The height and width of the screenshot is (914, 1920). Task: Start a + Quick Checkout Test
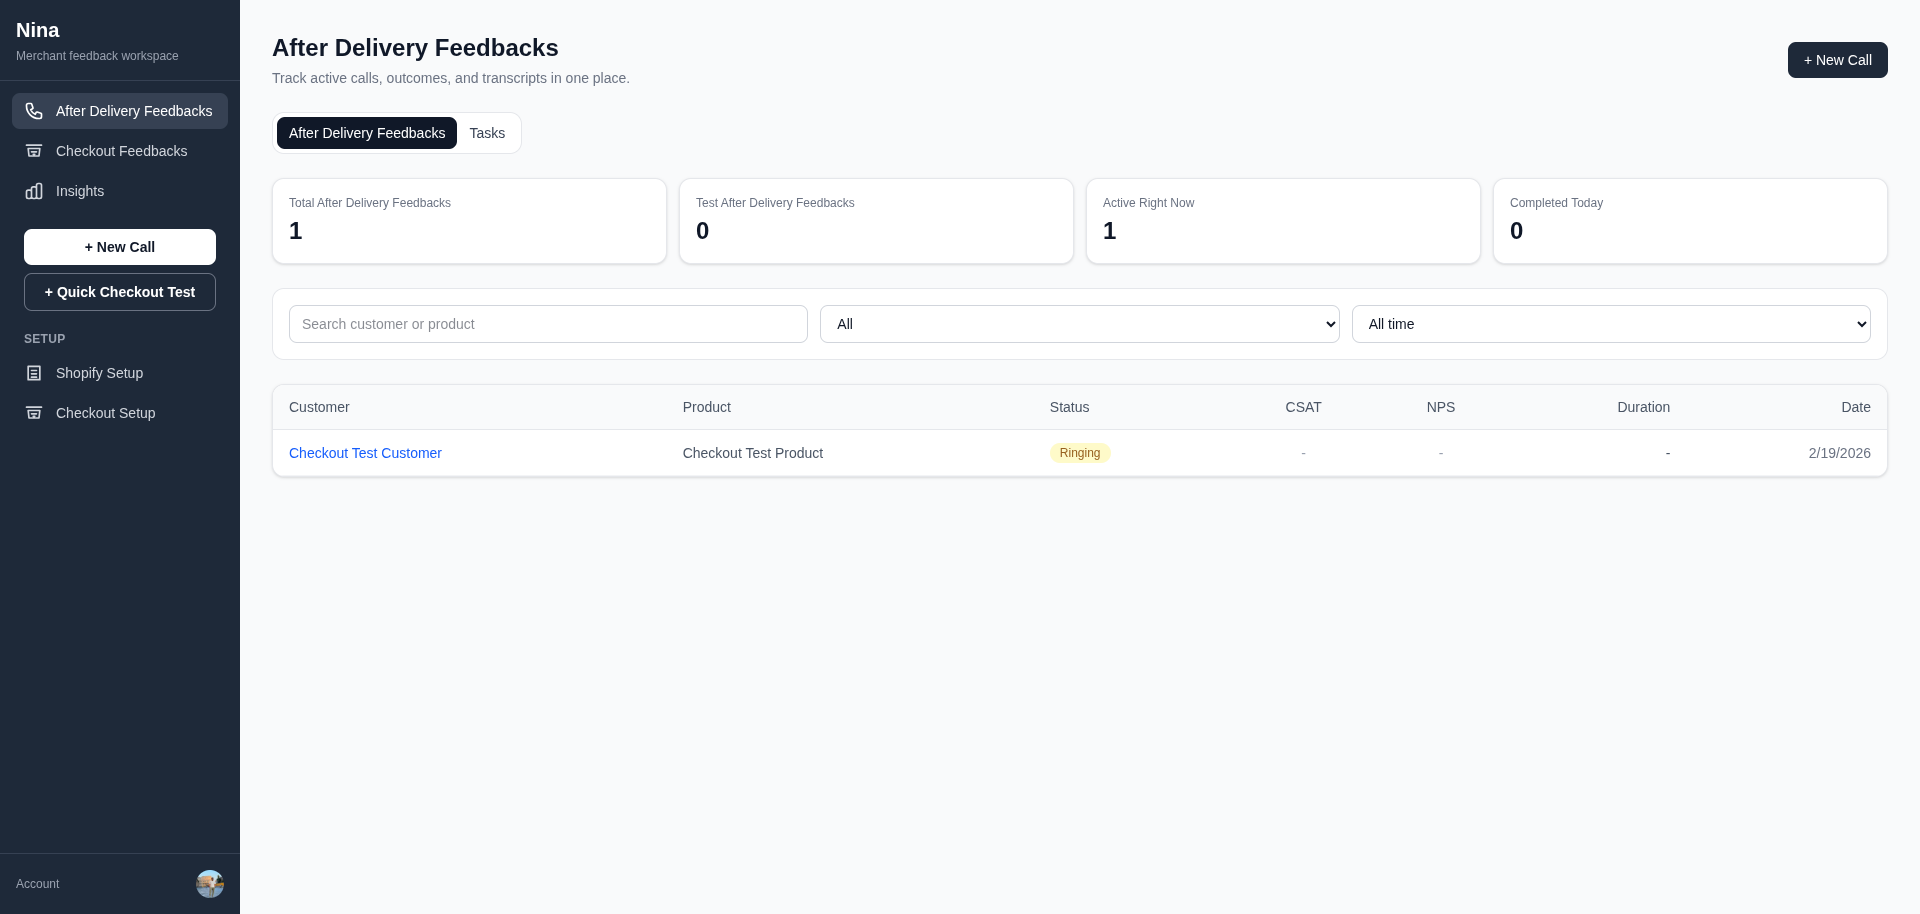[x=119, y=292]
